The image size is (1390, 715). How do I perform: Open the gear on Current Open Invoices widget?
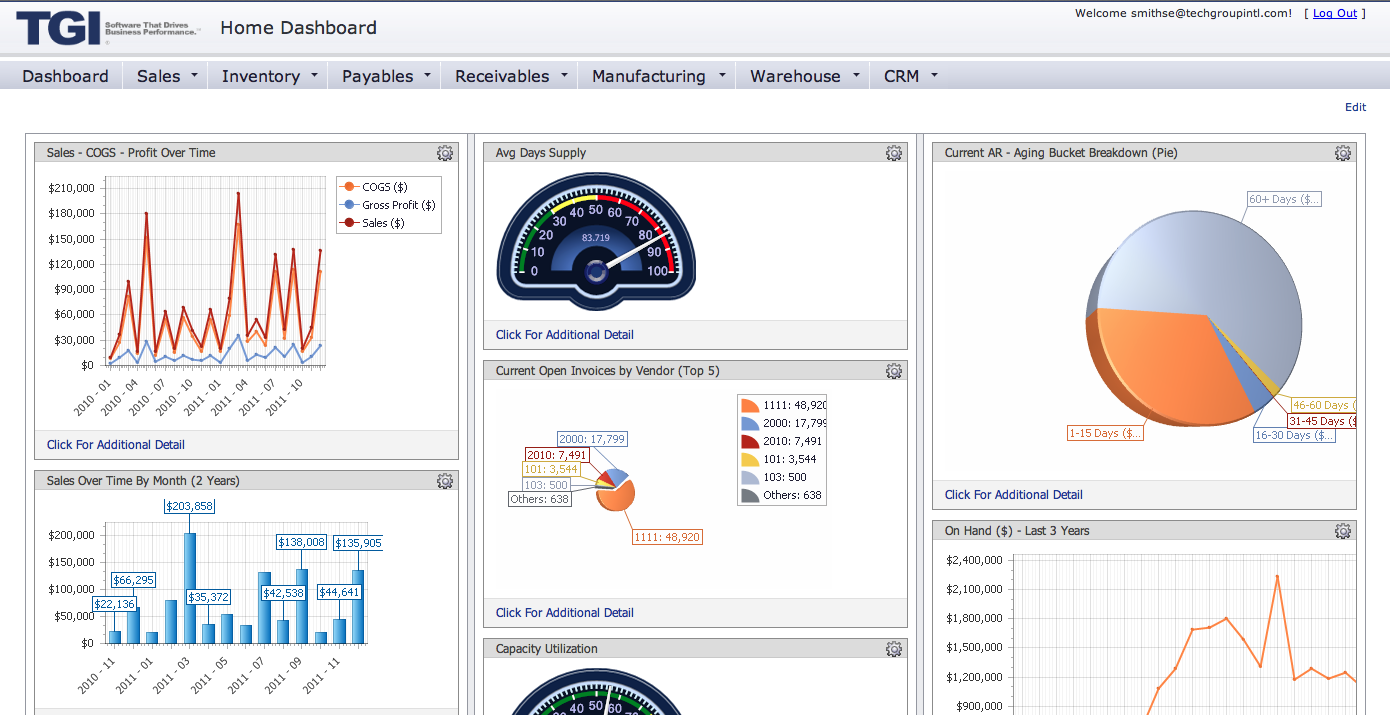coord(894,370)
